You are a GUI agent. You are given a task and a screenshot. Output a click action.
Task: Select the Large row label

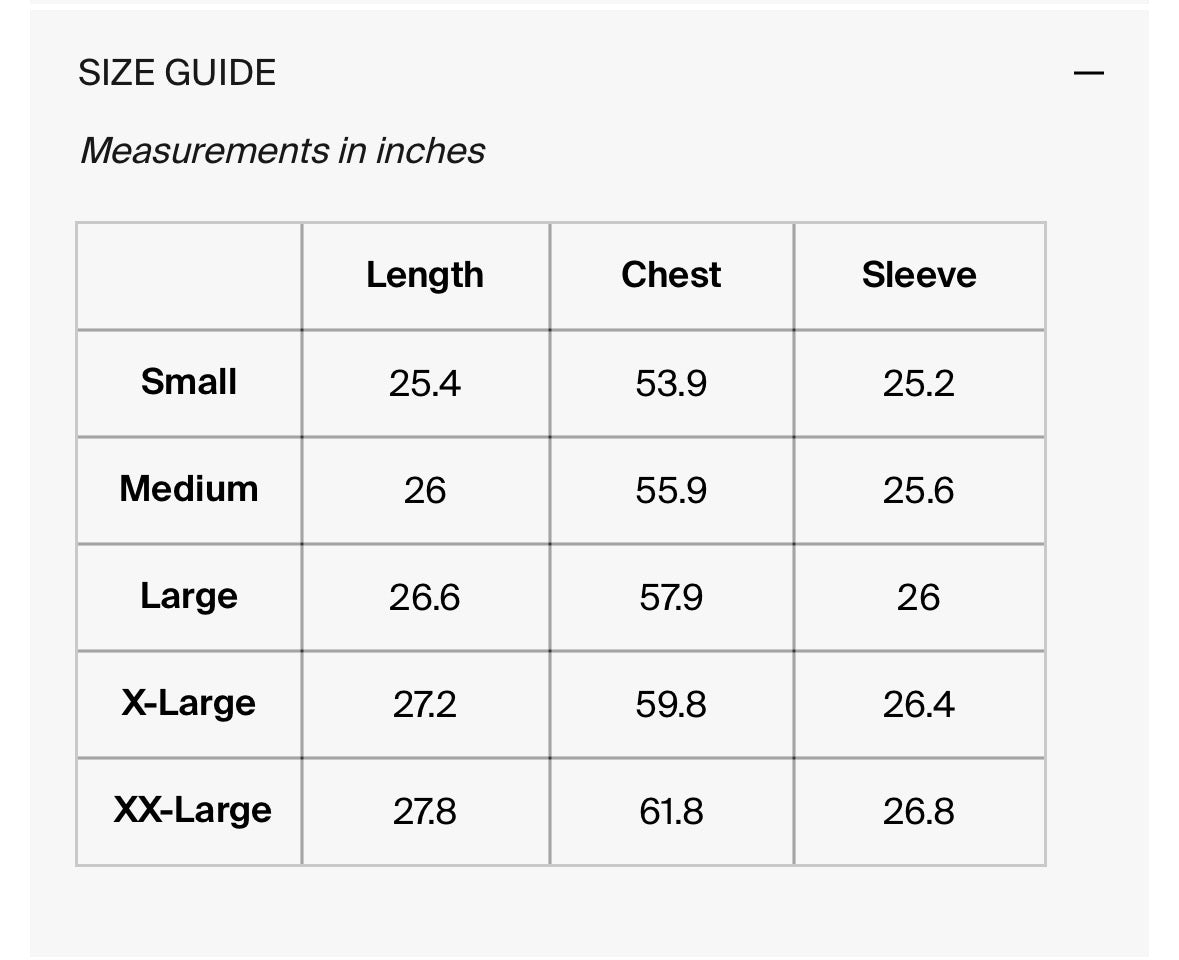pyautogui.click(x=189, y=596)
